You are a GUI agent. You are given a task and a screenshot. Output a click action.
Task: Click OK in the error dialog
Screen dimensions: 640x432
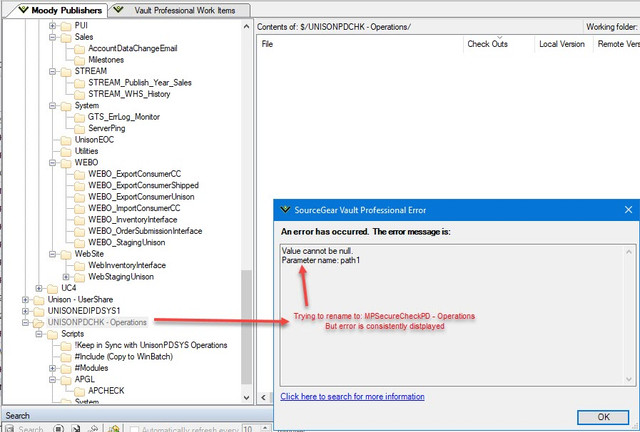603,417
